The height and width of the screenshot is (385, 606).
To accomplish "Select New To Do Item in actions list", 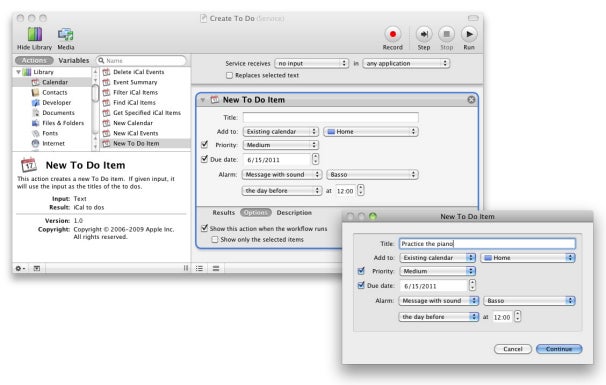I will (145, 143).
